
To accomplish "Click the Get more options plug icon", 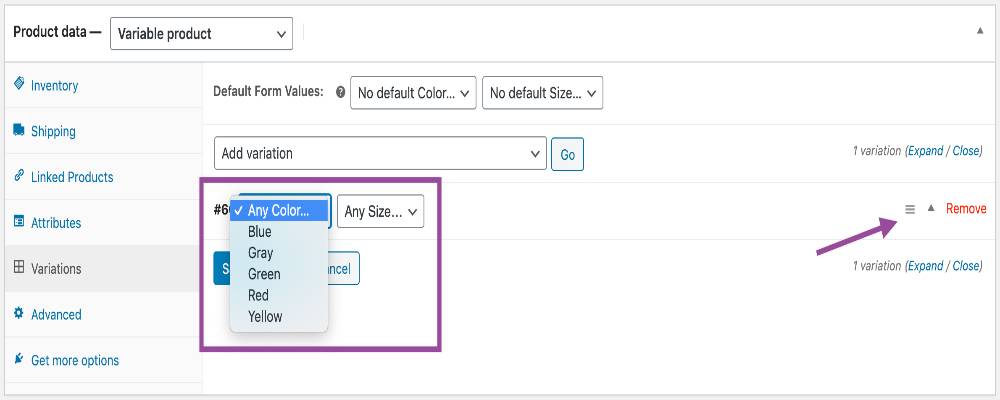I will [x=19, y=359].
